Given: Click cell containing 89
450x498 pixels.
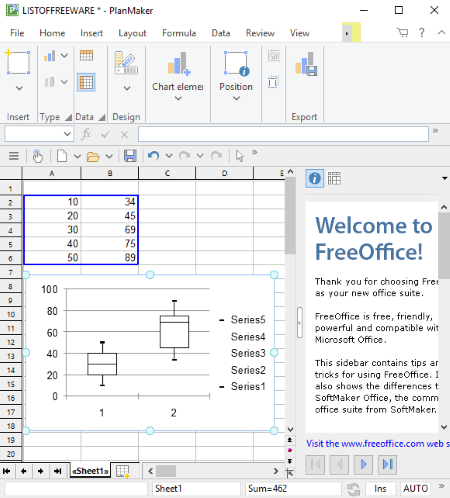Looking at the screenshot, I should (110, 257).
